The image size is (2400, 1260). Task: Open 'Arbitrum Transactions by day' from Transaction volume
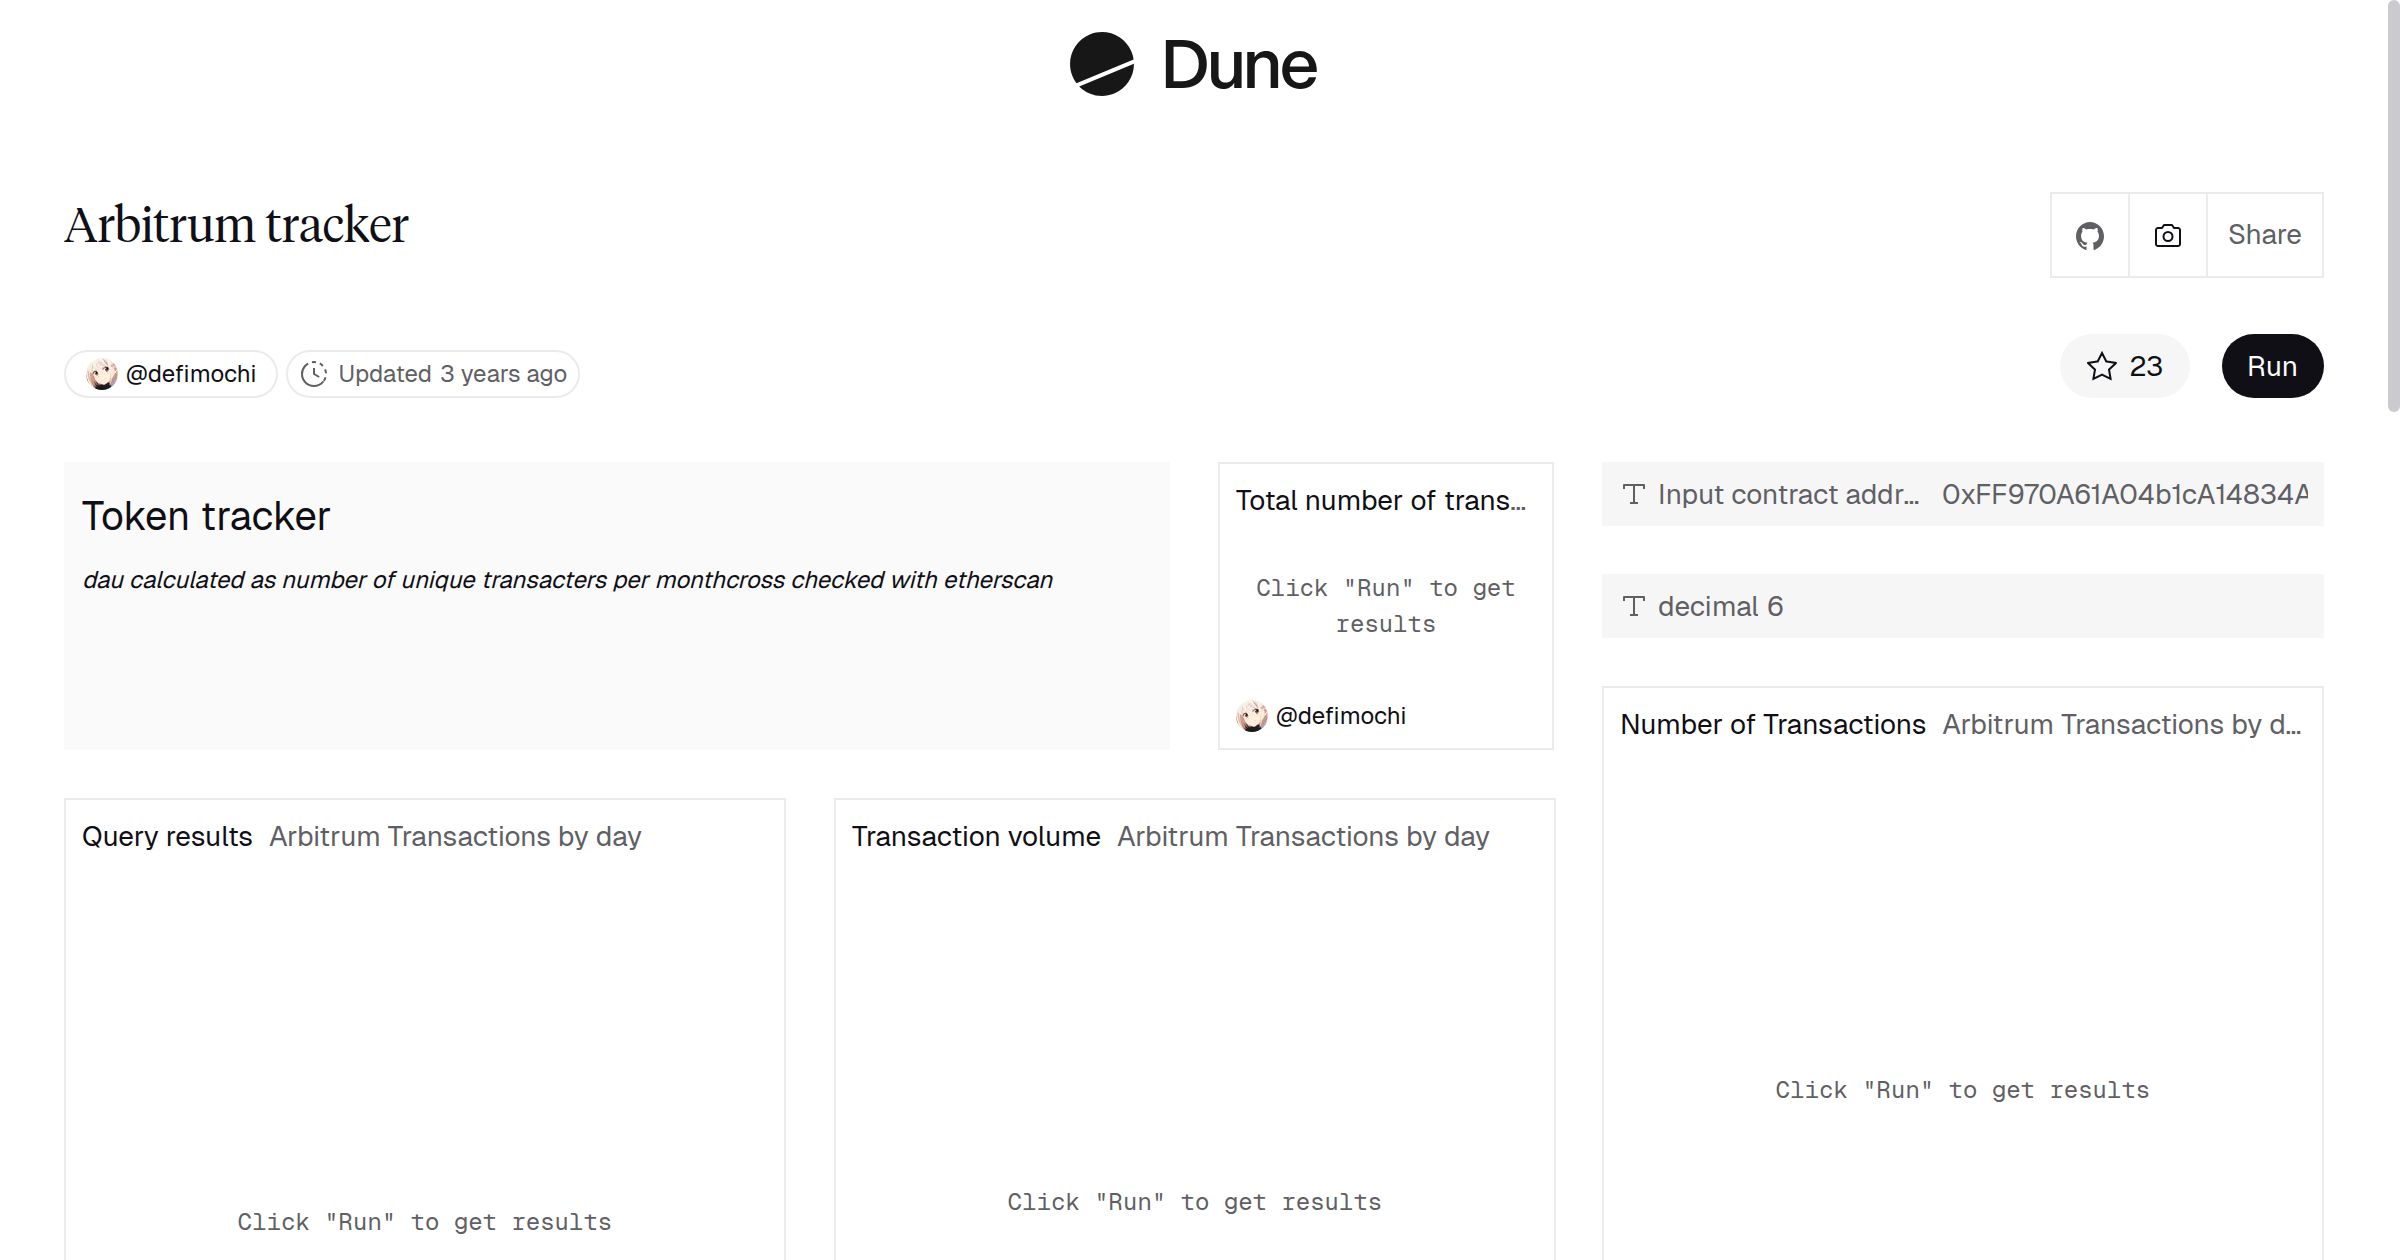pyautogui.click(x=1303, y=836)
